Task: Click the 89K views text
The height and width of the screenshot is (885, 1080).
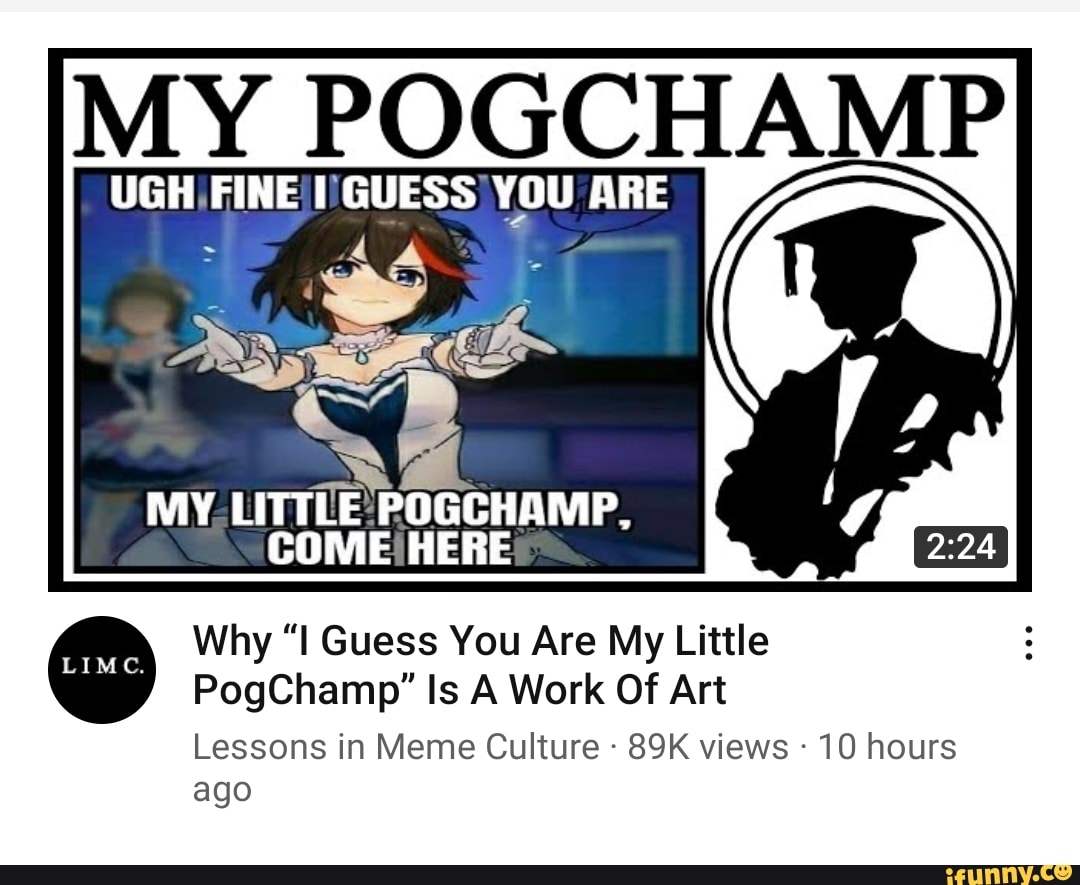Action: click(x=707, y=747)
